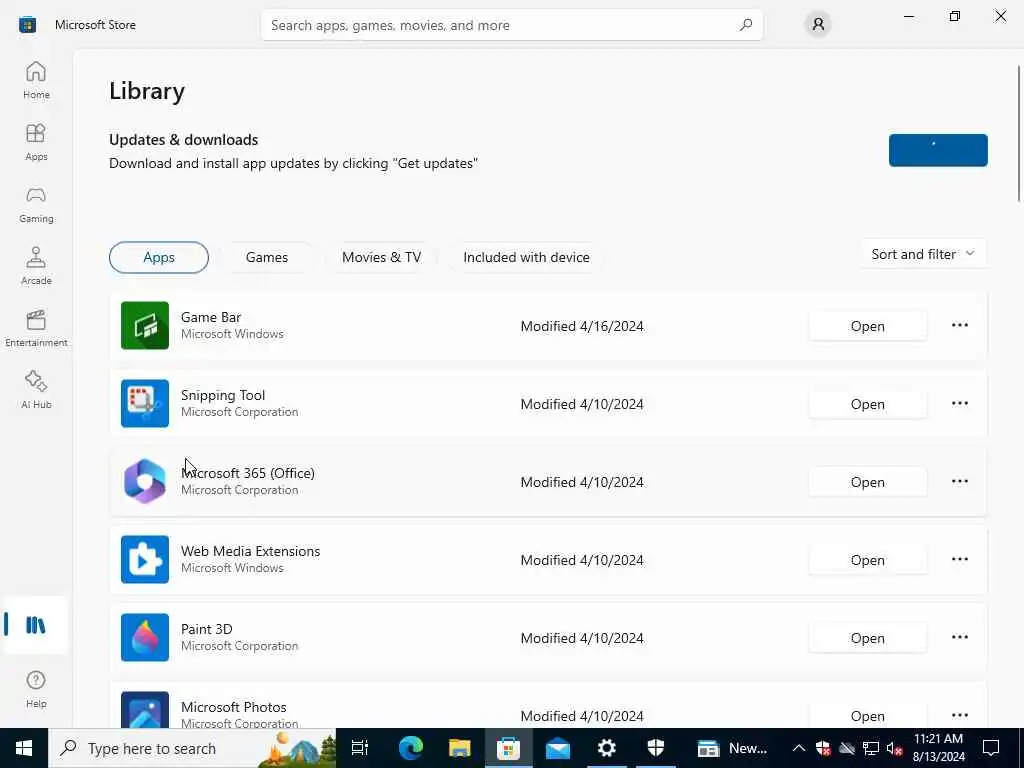Select the Library icon in sidebar
The image size is (1024, 768).
[x=36, y=625]
